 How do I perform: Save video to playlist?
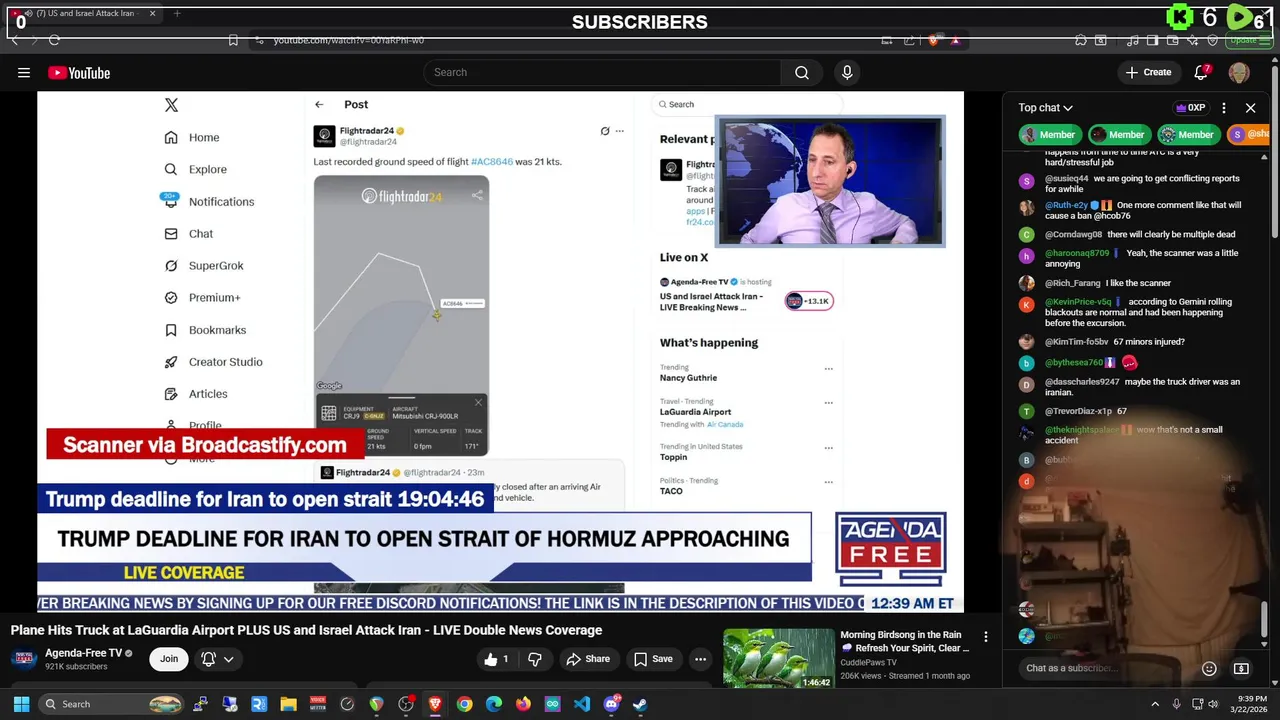(653, 659)
